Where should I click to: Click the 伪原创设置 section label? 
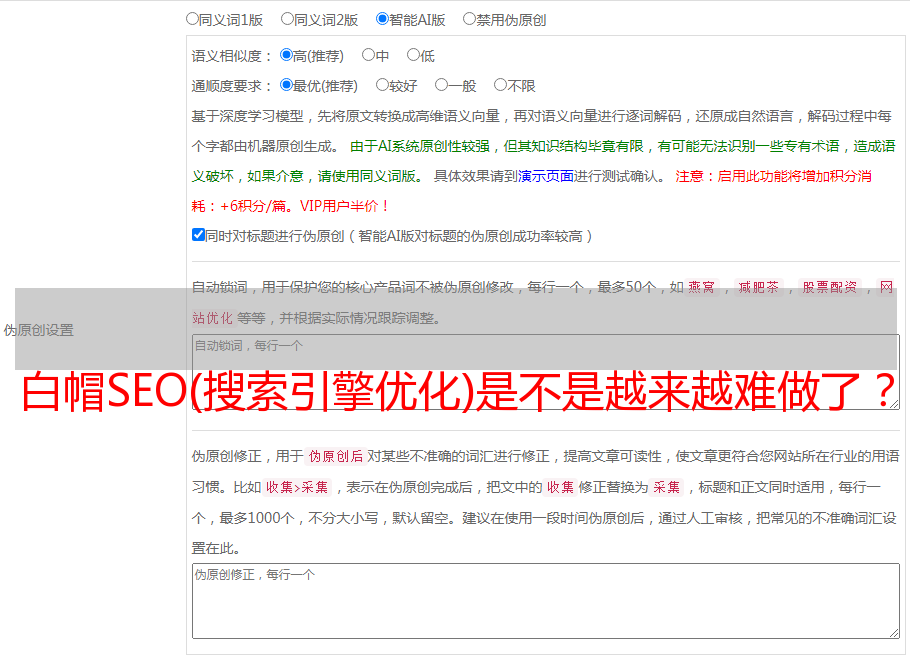click(39, 330)
